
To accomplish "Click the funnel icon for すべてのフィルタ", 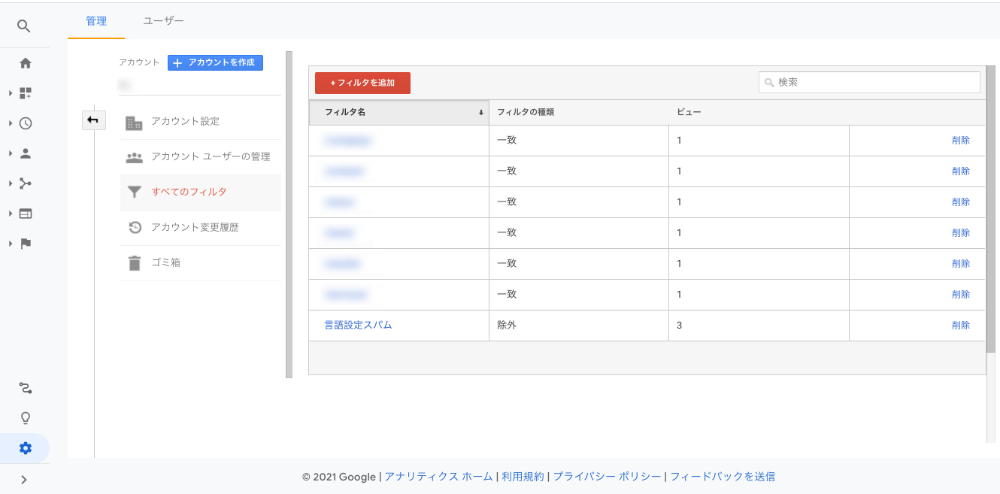I will (134, 192).
